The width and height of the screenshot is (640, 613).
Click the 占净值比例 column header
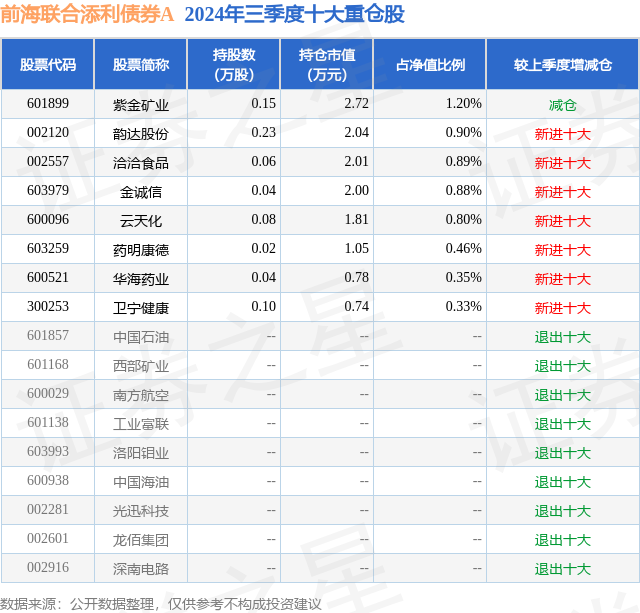(x=430, y=64)
